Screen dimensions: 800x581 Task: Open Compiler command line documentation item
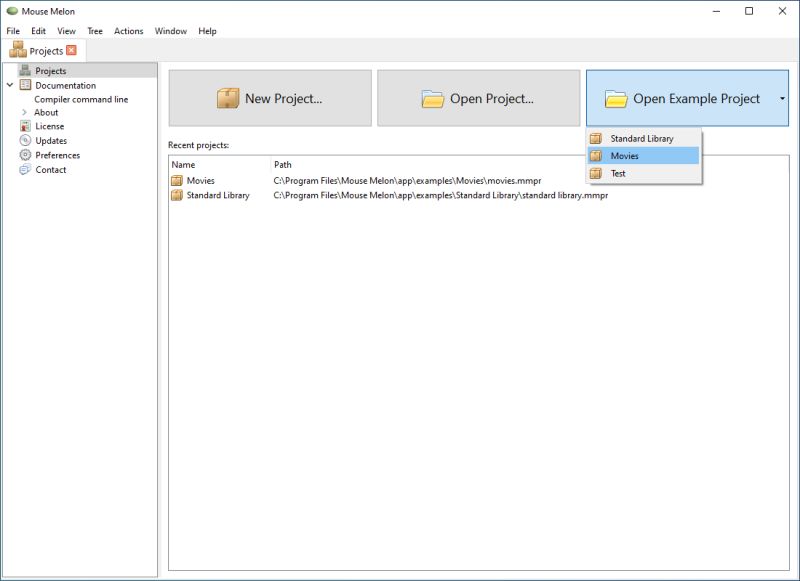pyautogui.click(x=81, y=99)
